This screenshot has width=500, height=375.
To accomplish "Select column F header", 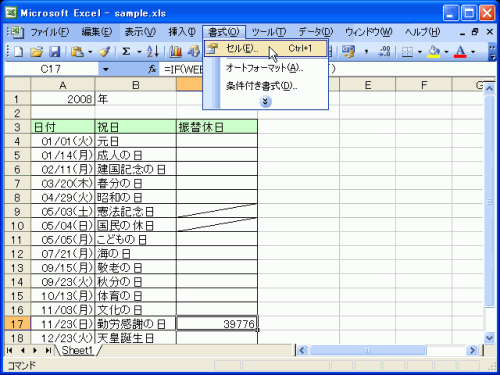I will (424, 85).
